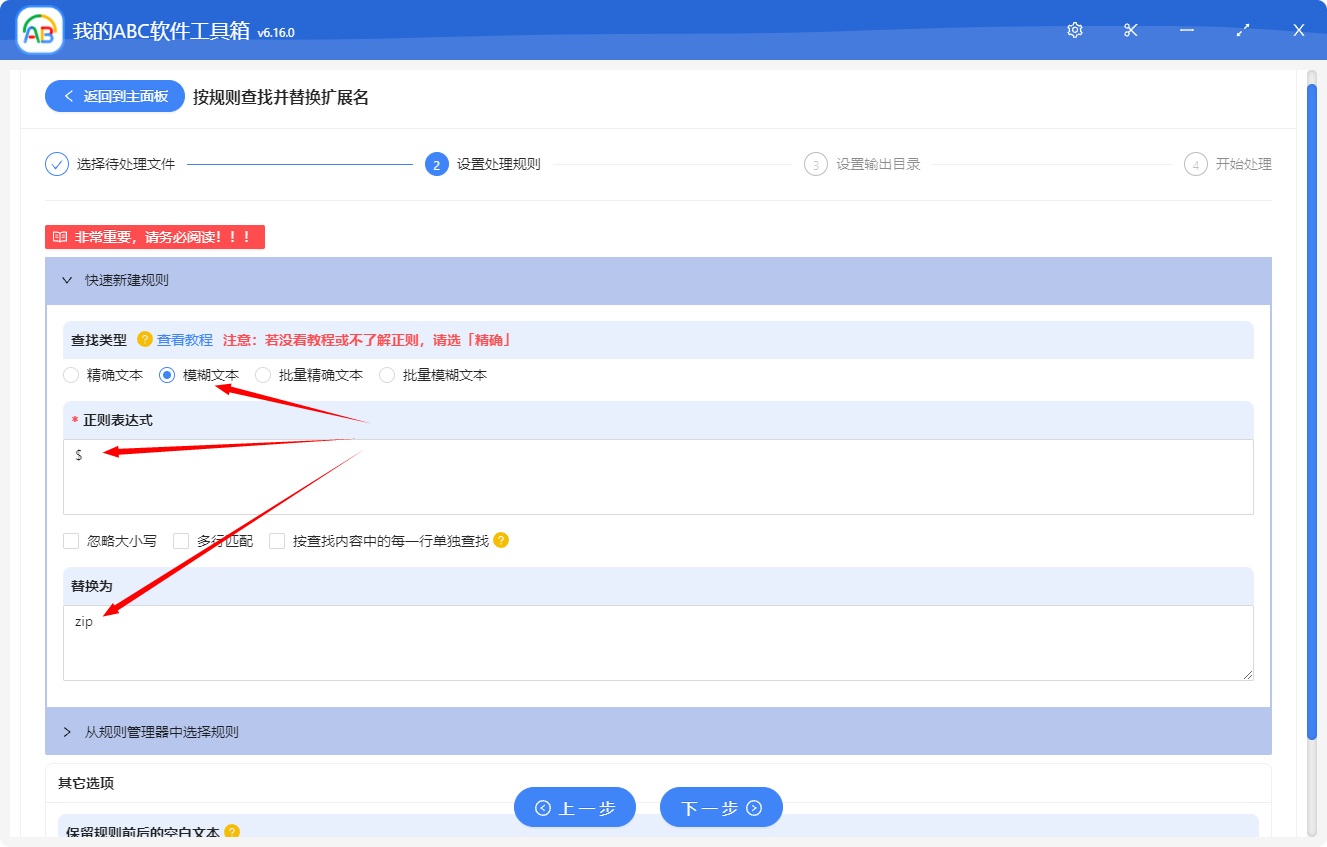Viewport: 1327px width, 847px height.
Task: Click the 保留规则前后的空白文本 label
Action: tap(143, 831)
